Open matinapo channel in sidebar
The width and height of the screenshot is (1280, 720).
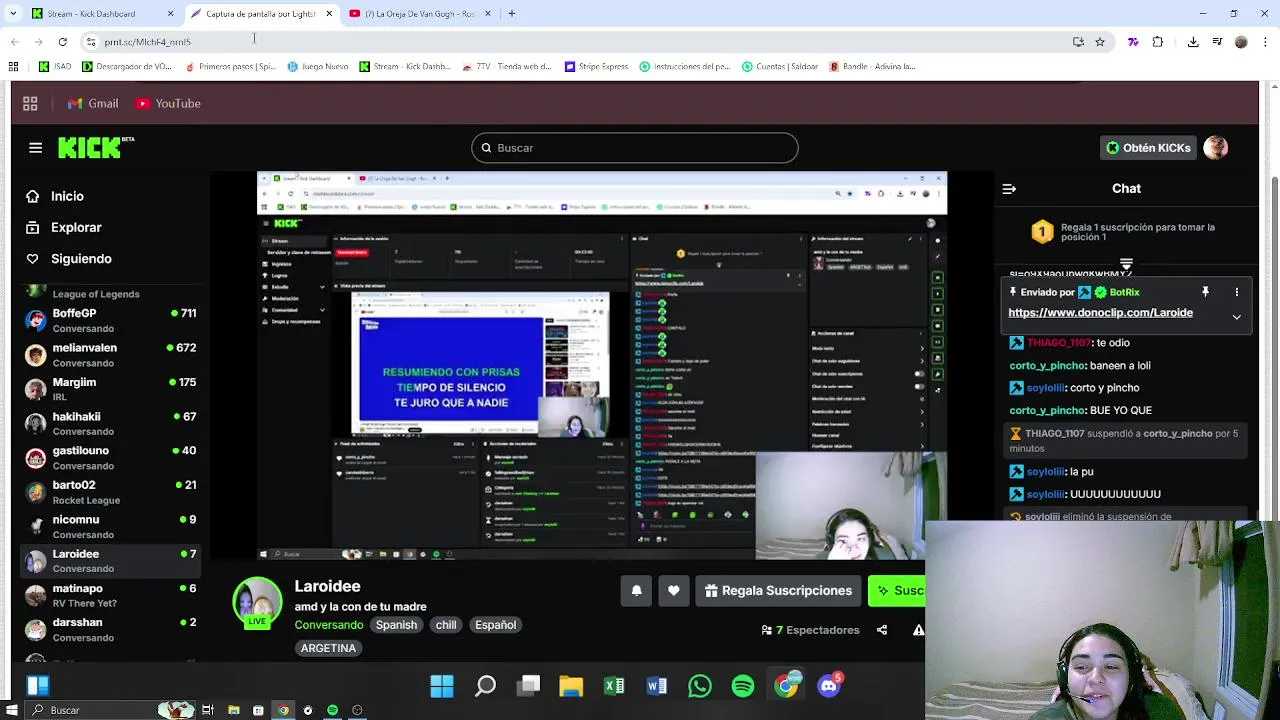pos(110,595)
